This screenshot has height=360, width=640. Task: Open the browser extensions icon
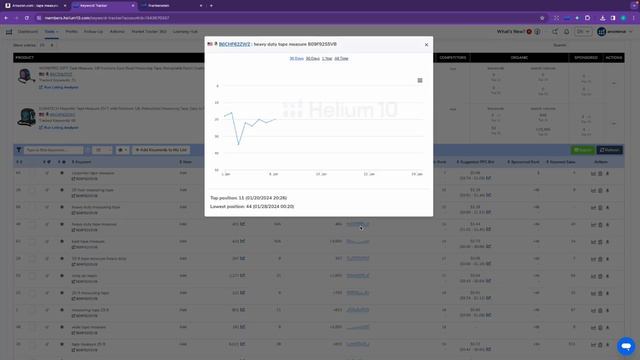point(587,18)
